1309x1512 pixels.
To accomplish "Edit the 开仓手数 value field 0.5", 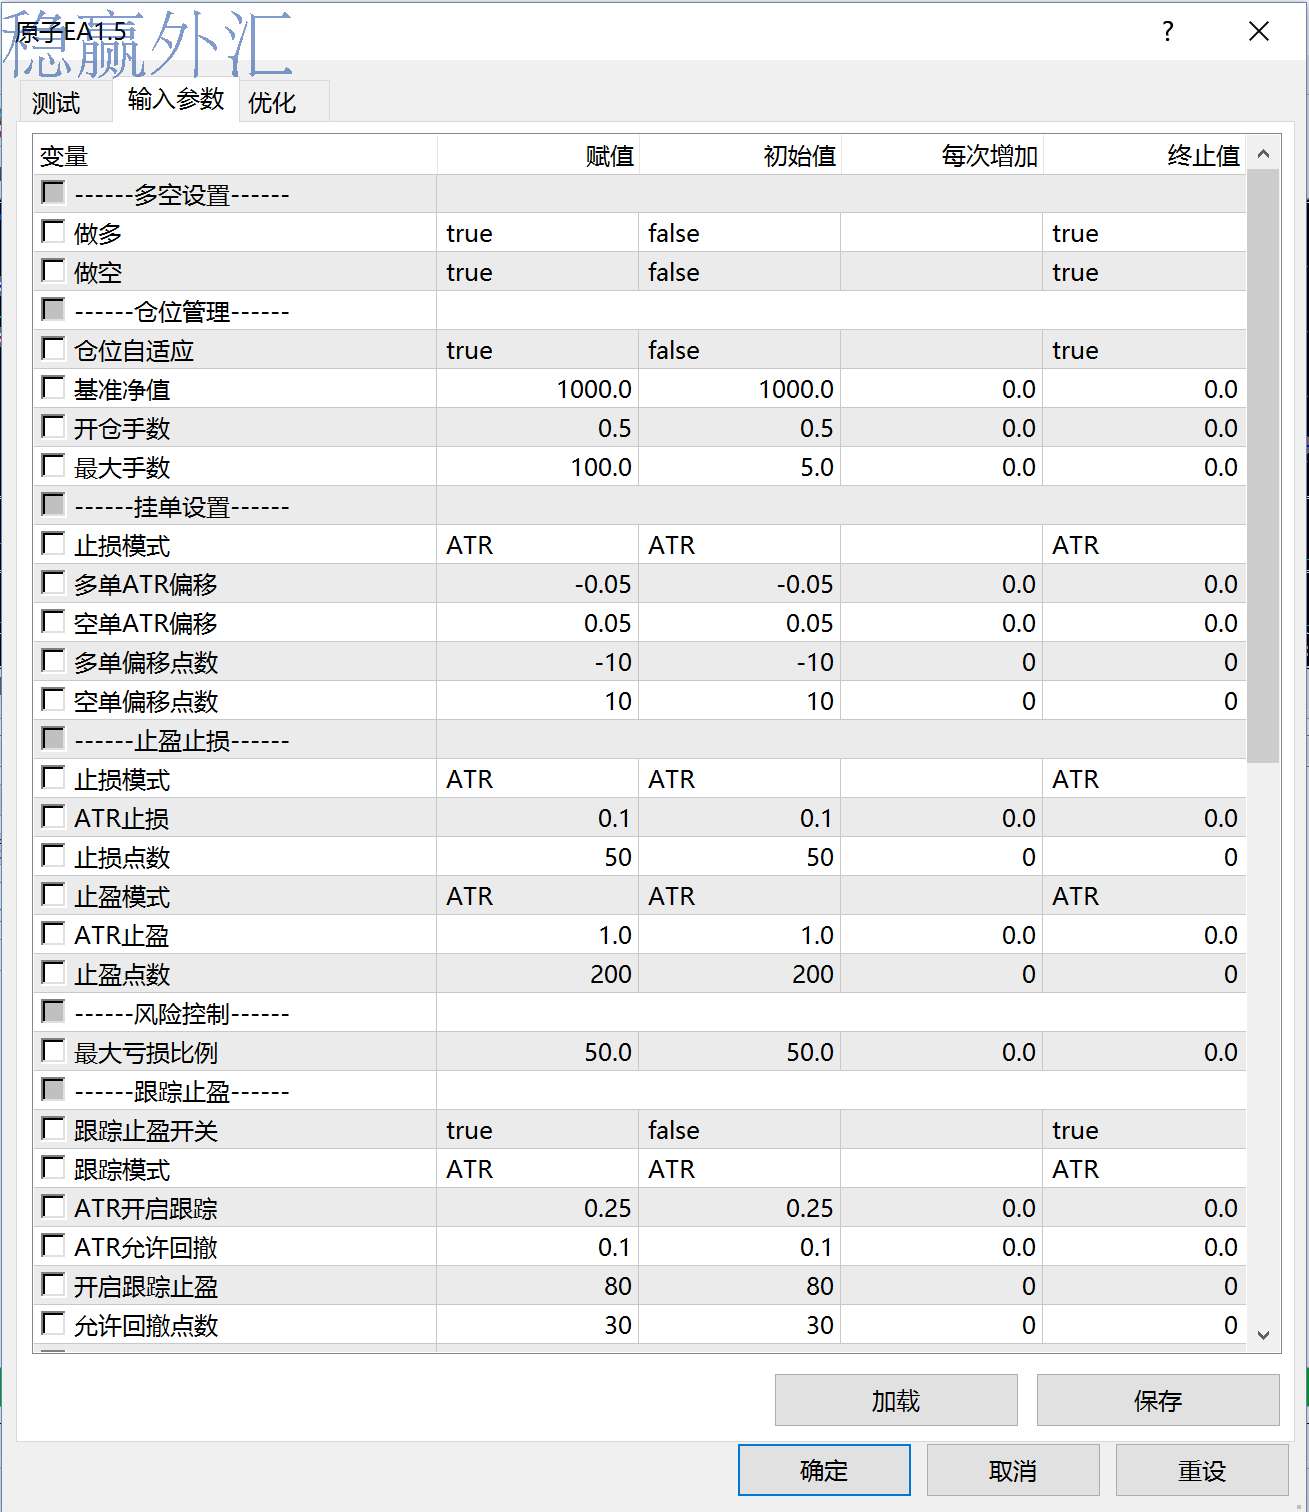I will [538, 428].
